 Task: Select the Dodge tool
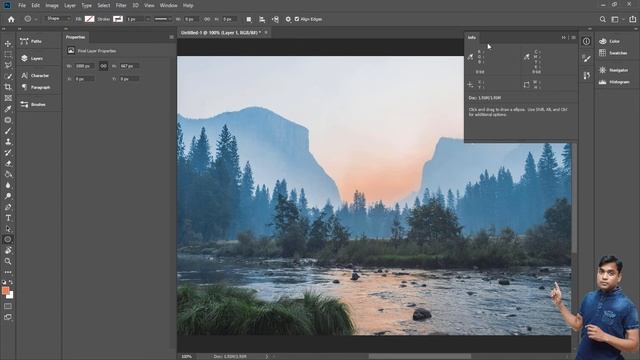coord(8,196)
